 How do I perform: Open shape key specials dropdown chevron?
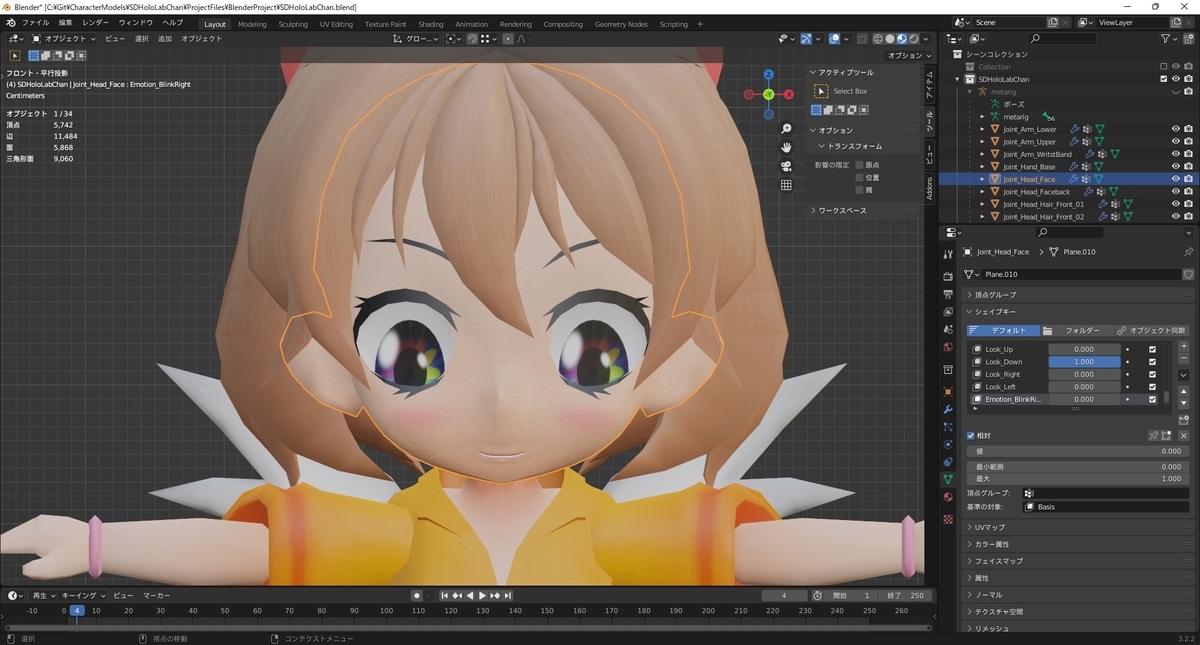[x=1184, y=374]
